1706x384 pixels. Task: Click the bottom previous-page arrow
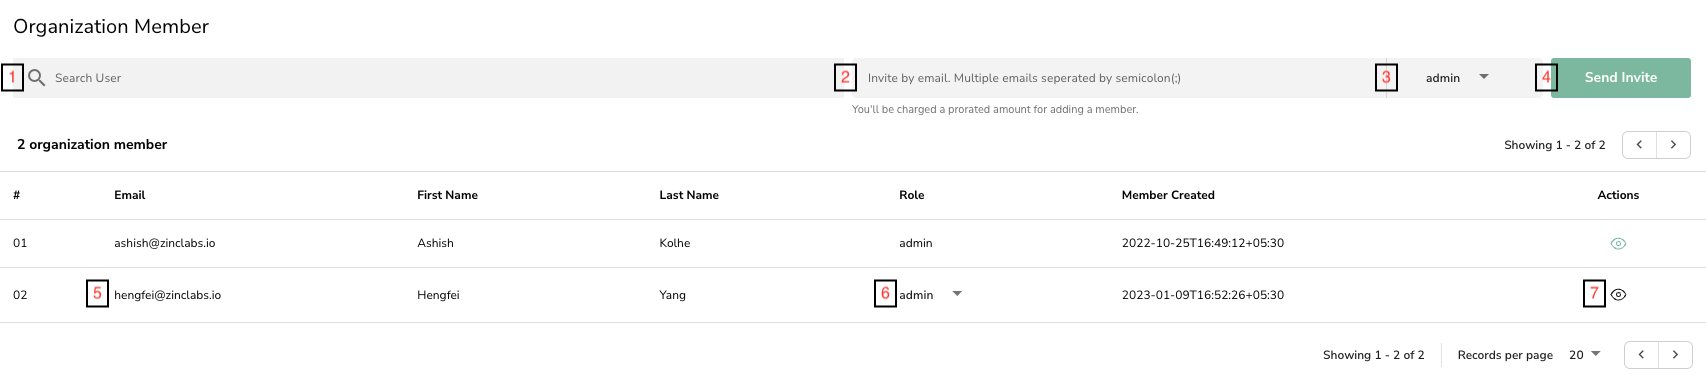1641,355
